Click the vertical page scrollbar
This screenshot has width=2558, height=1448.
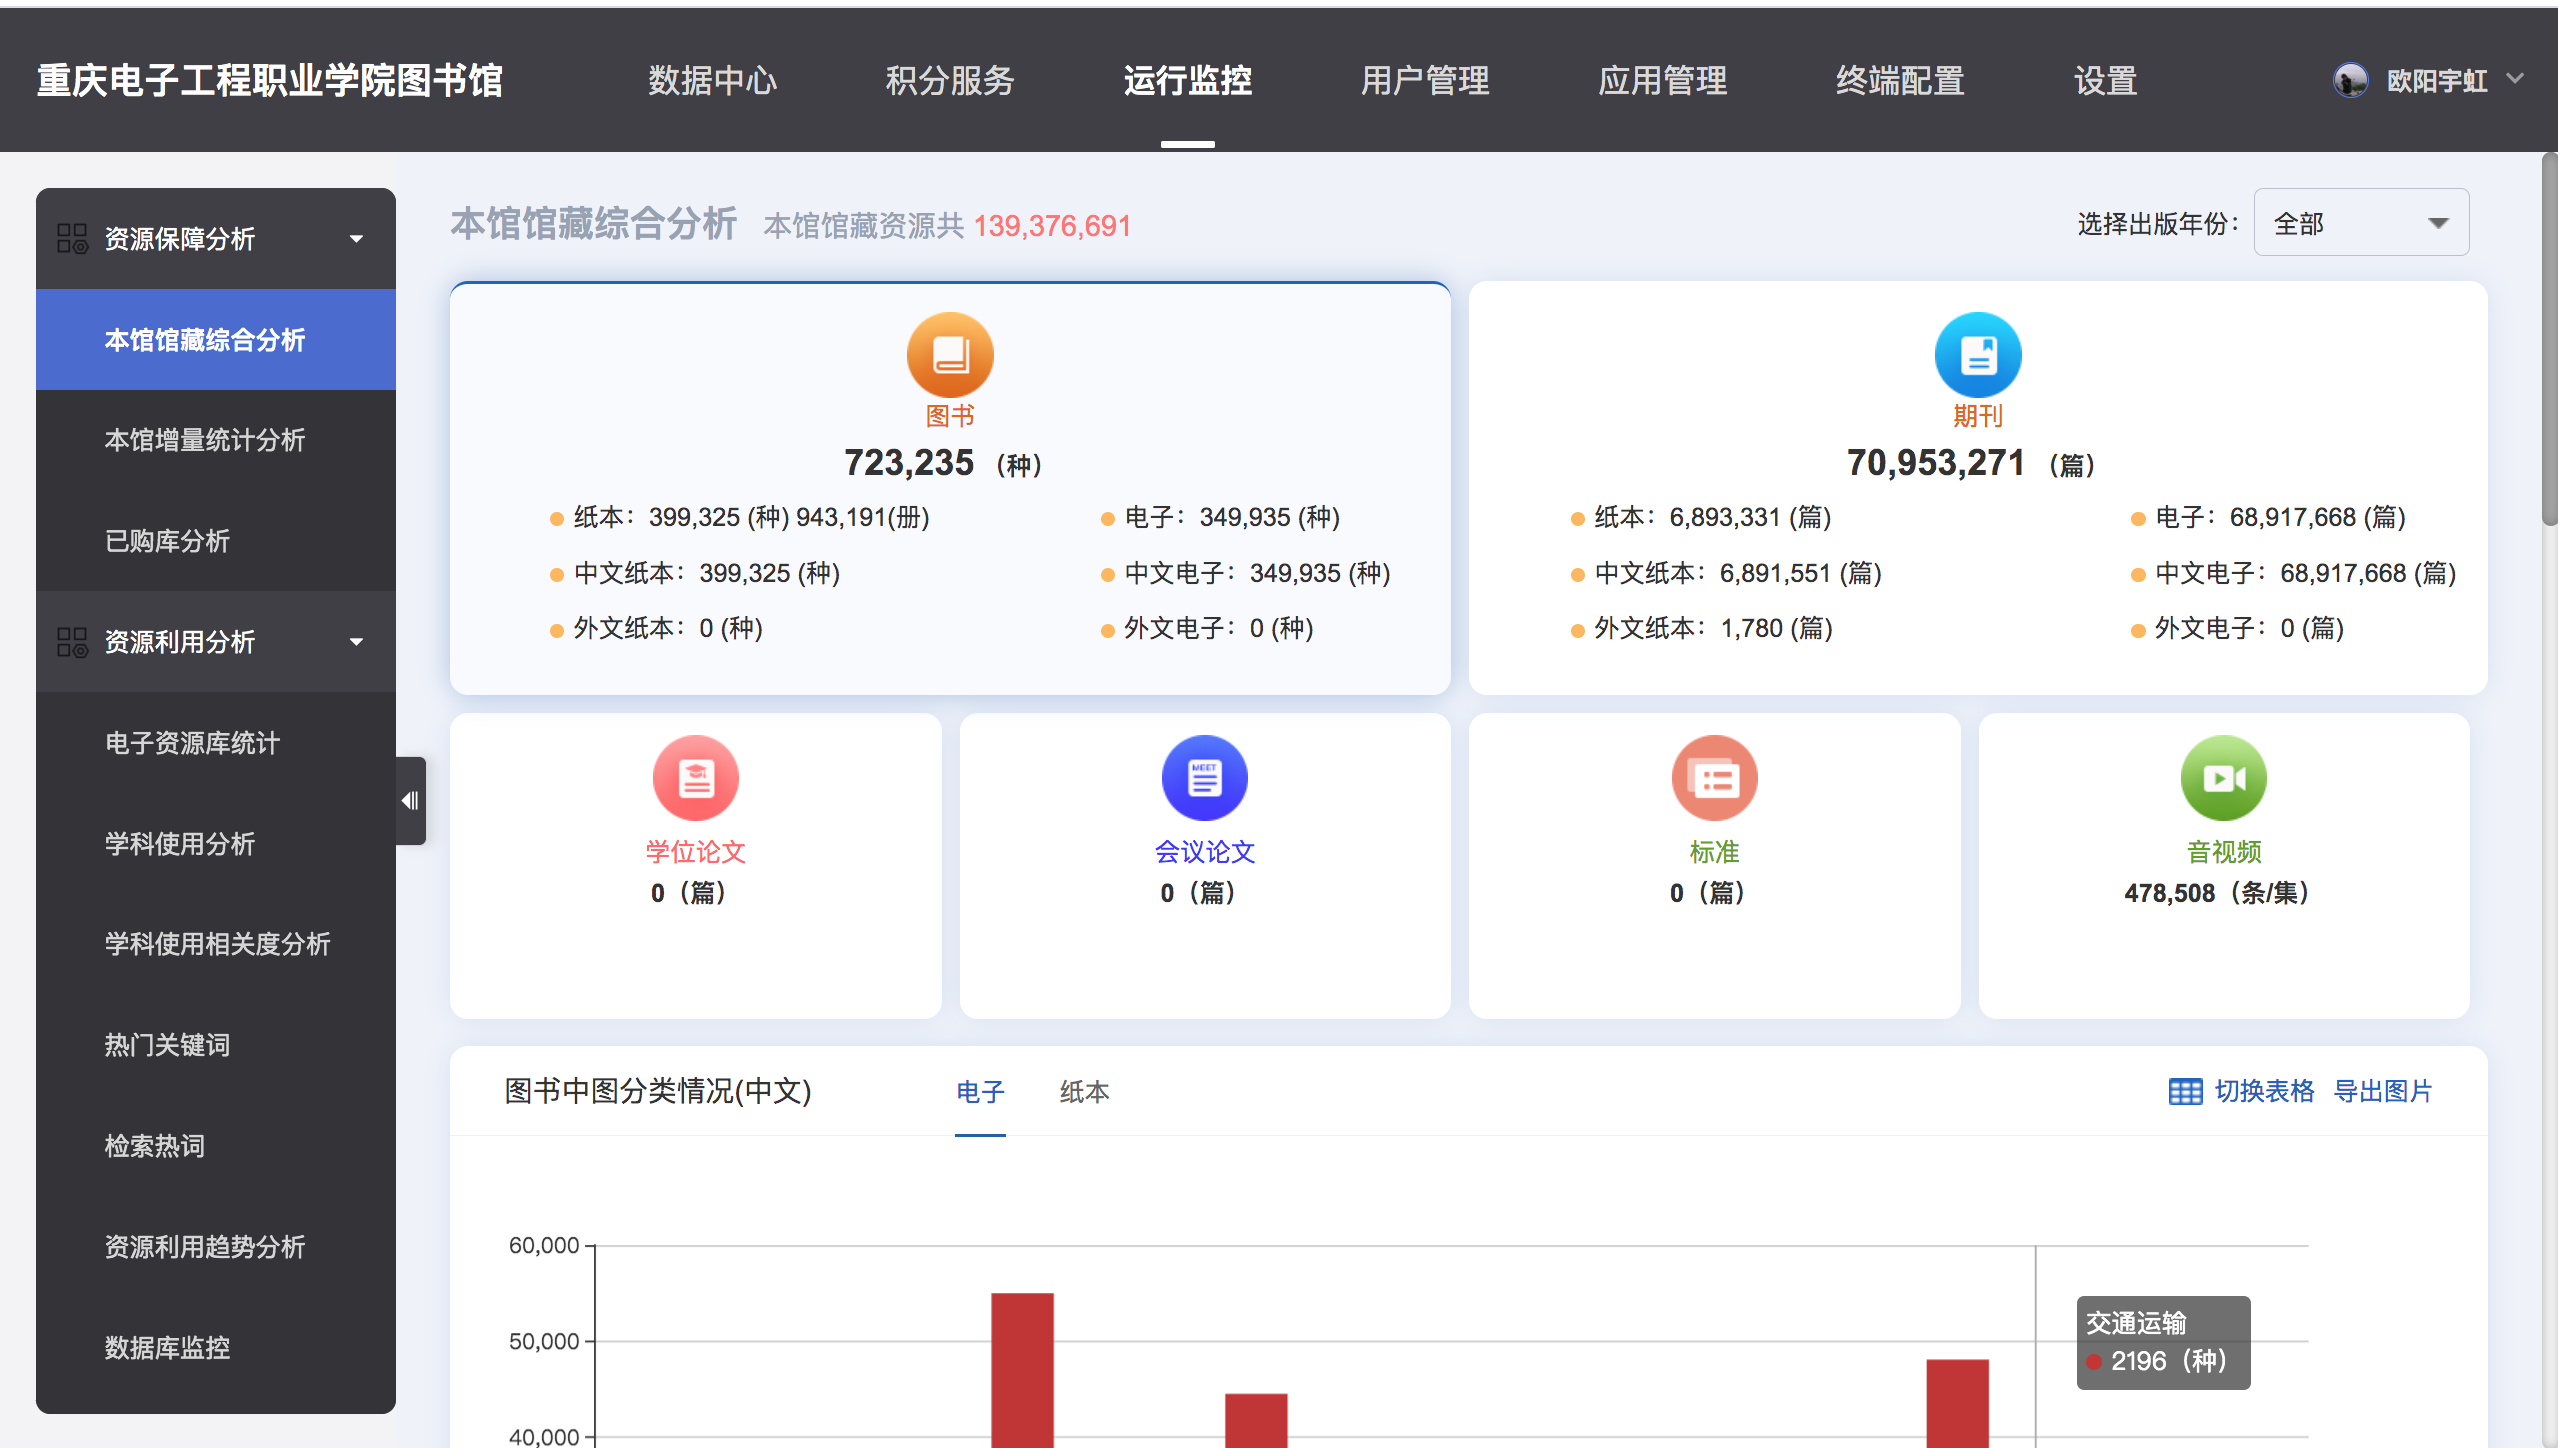point(2548,340)
